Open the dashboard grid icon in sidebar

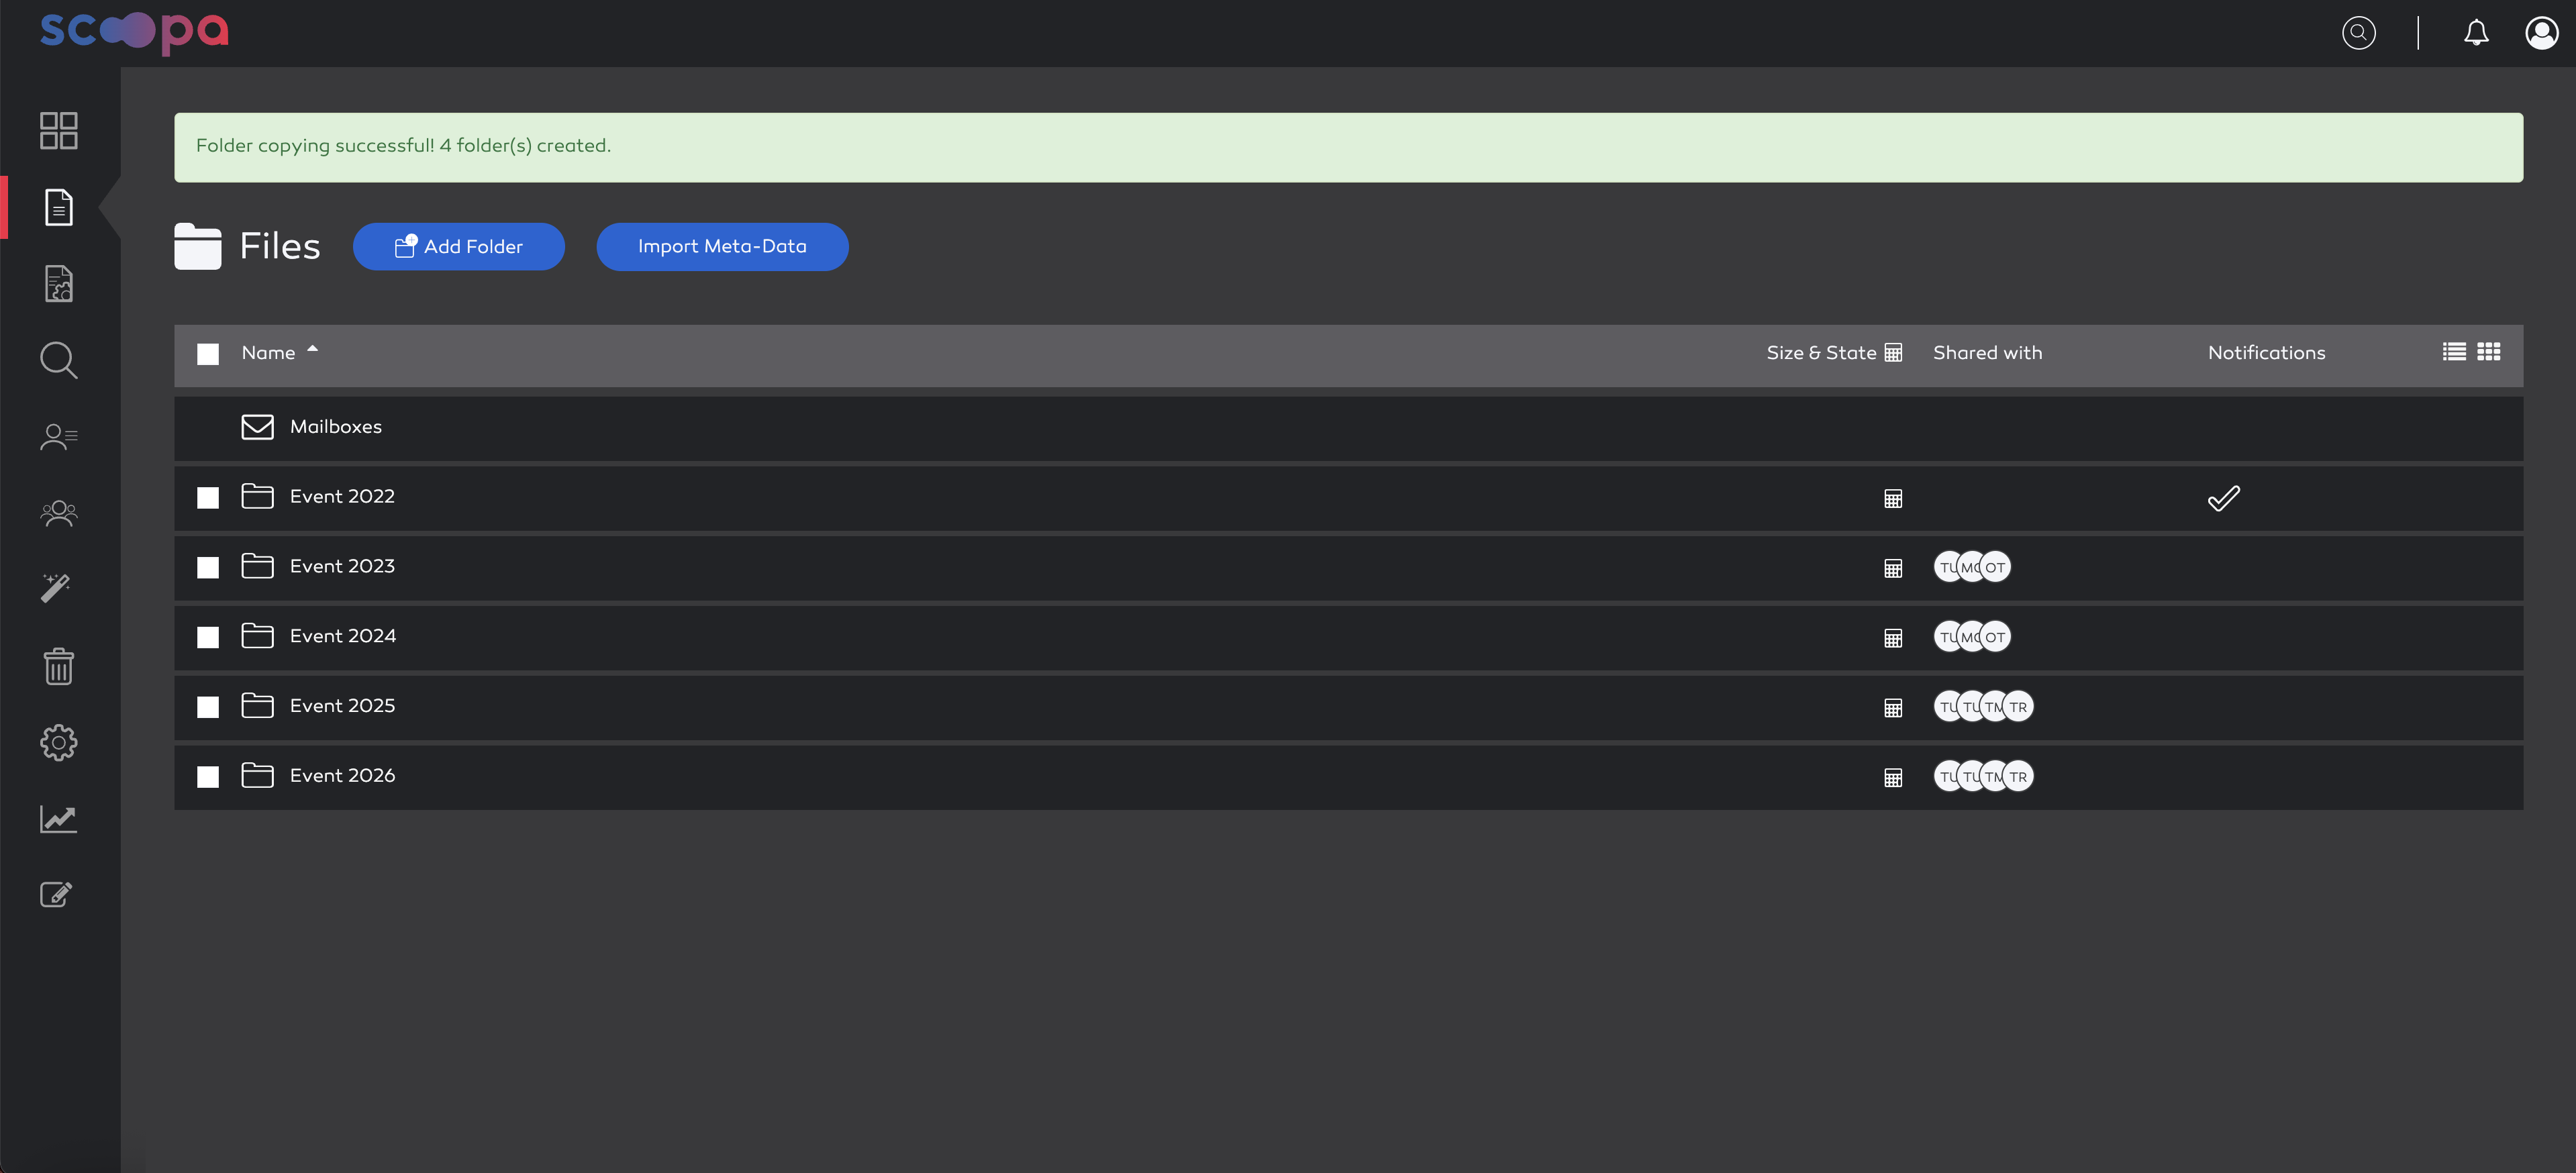[x=58, y=130]
